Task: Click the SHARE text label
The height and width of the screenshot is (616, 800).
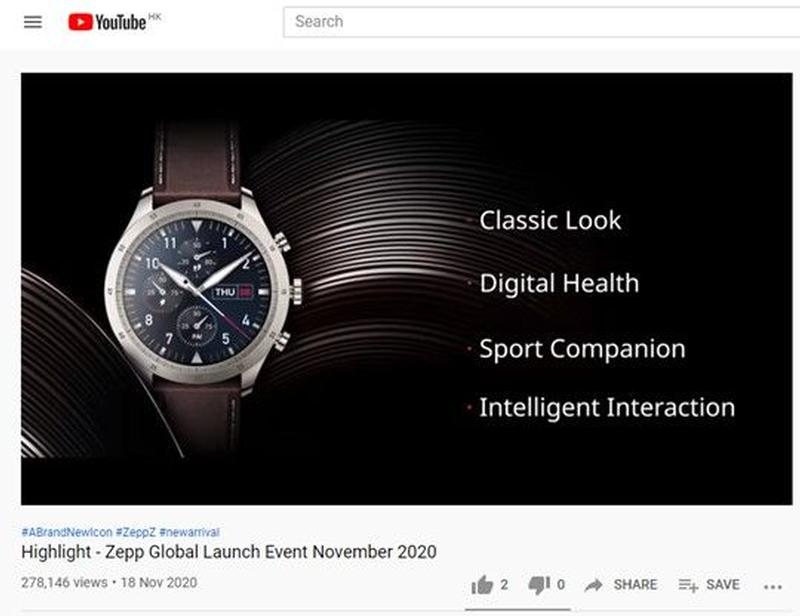Action: point(635,585)
